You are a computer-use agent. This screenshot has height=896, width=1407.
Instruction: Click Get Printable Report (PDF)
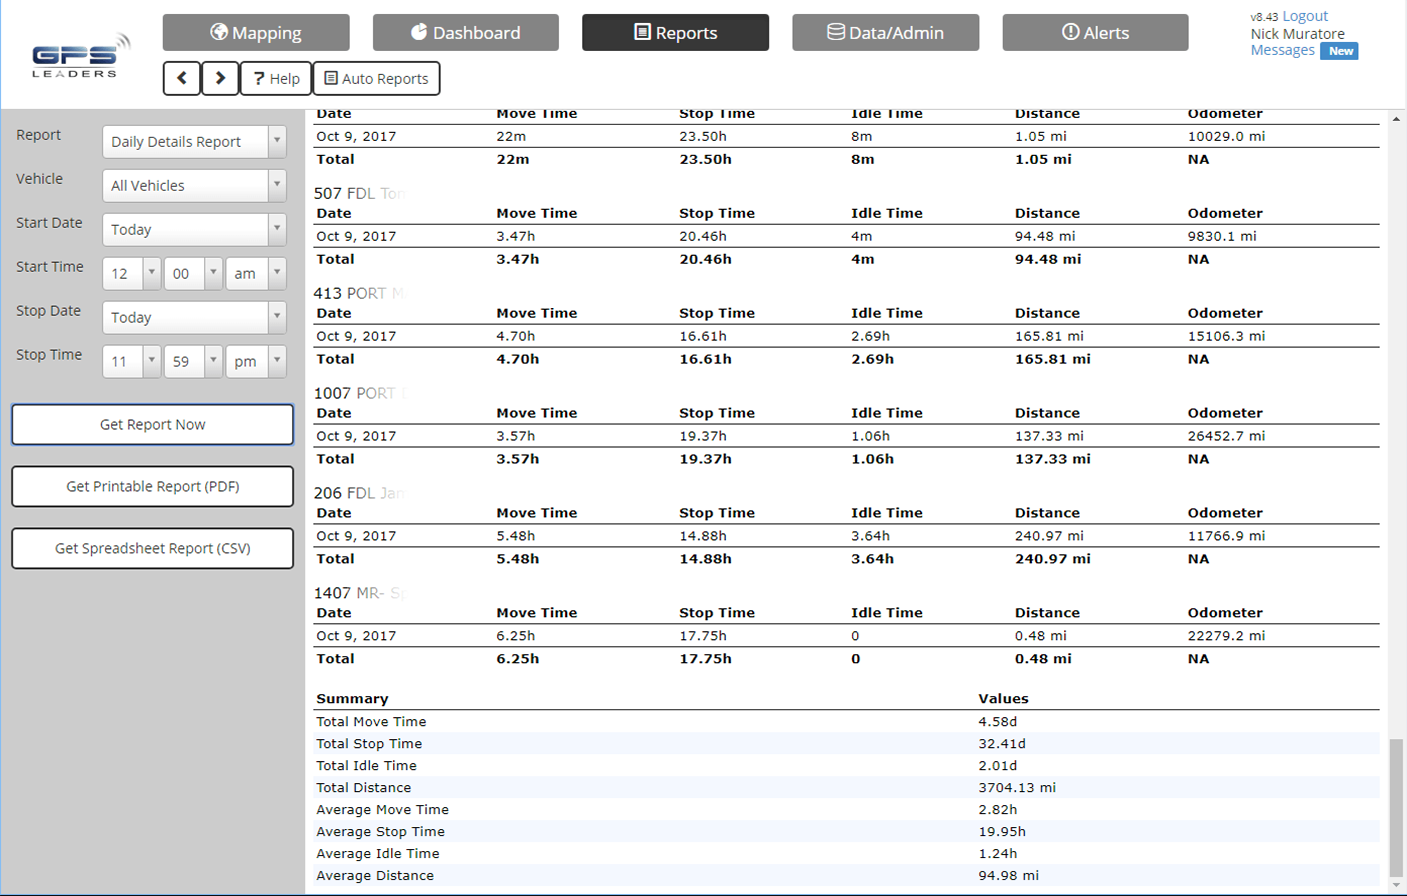coord(152,486)
